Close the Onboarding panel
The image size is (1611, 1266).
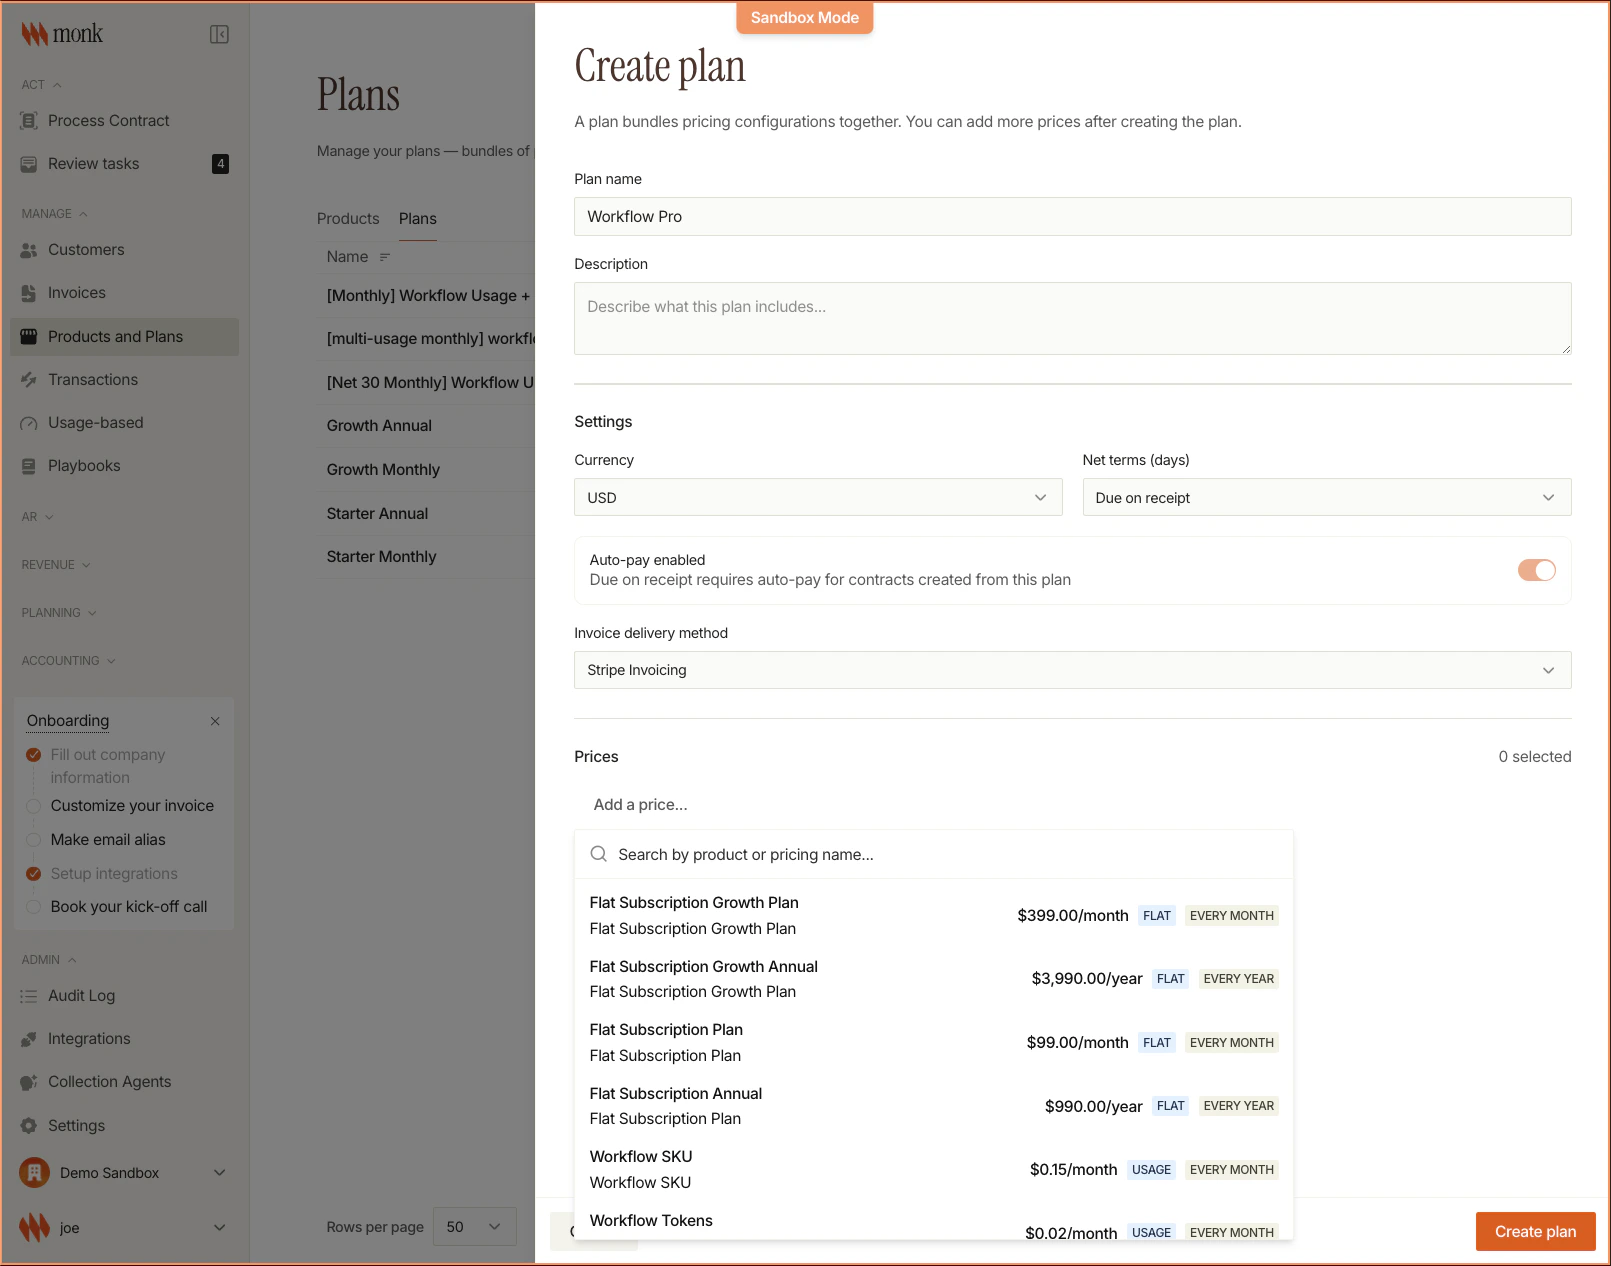(x=215, y=721)
